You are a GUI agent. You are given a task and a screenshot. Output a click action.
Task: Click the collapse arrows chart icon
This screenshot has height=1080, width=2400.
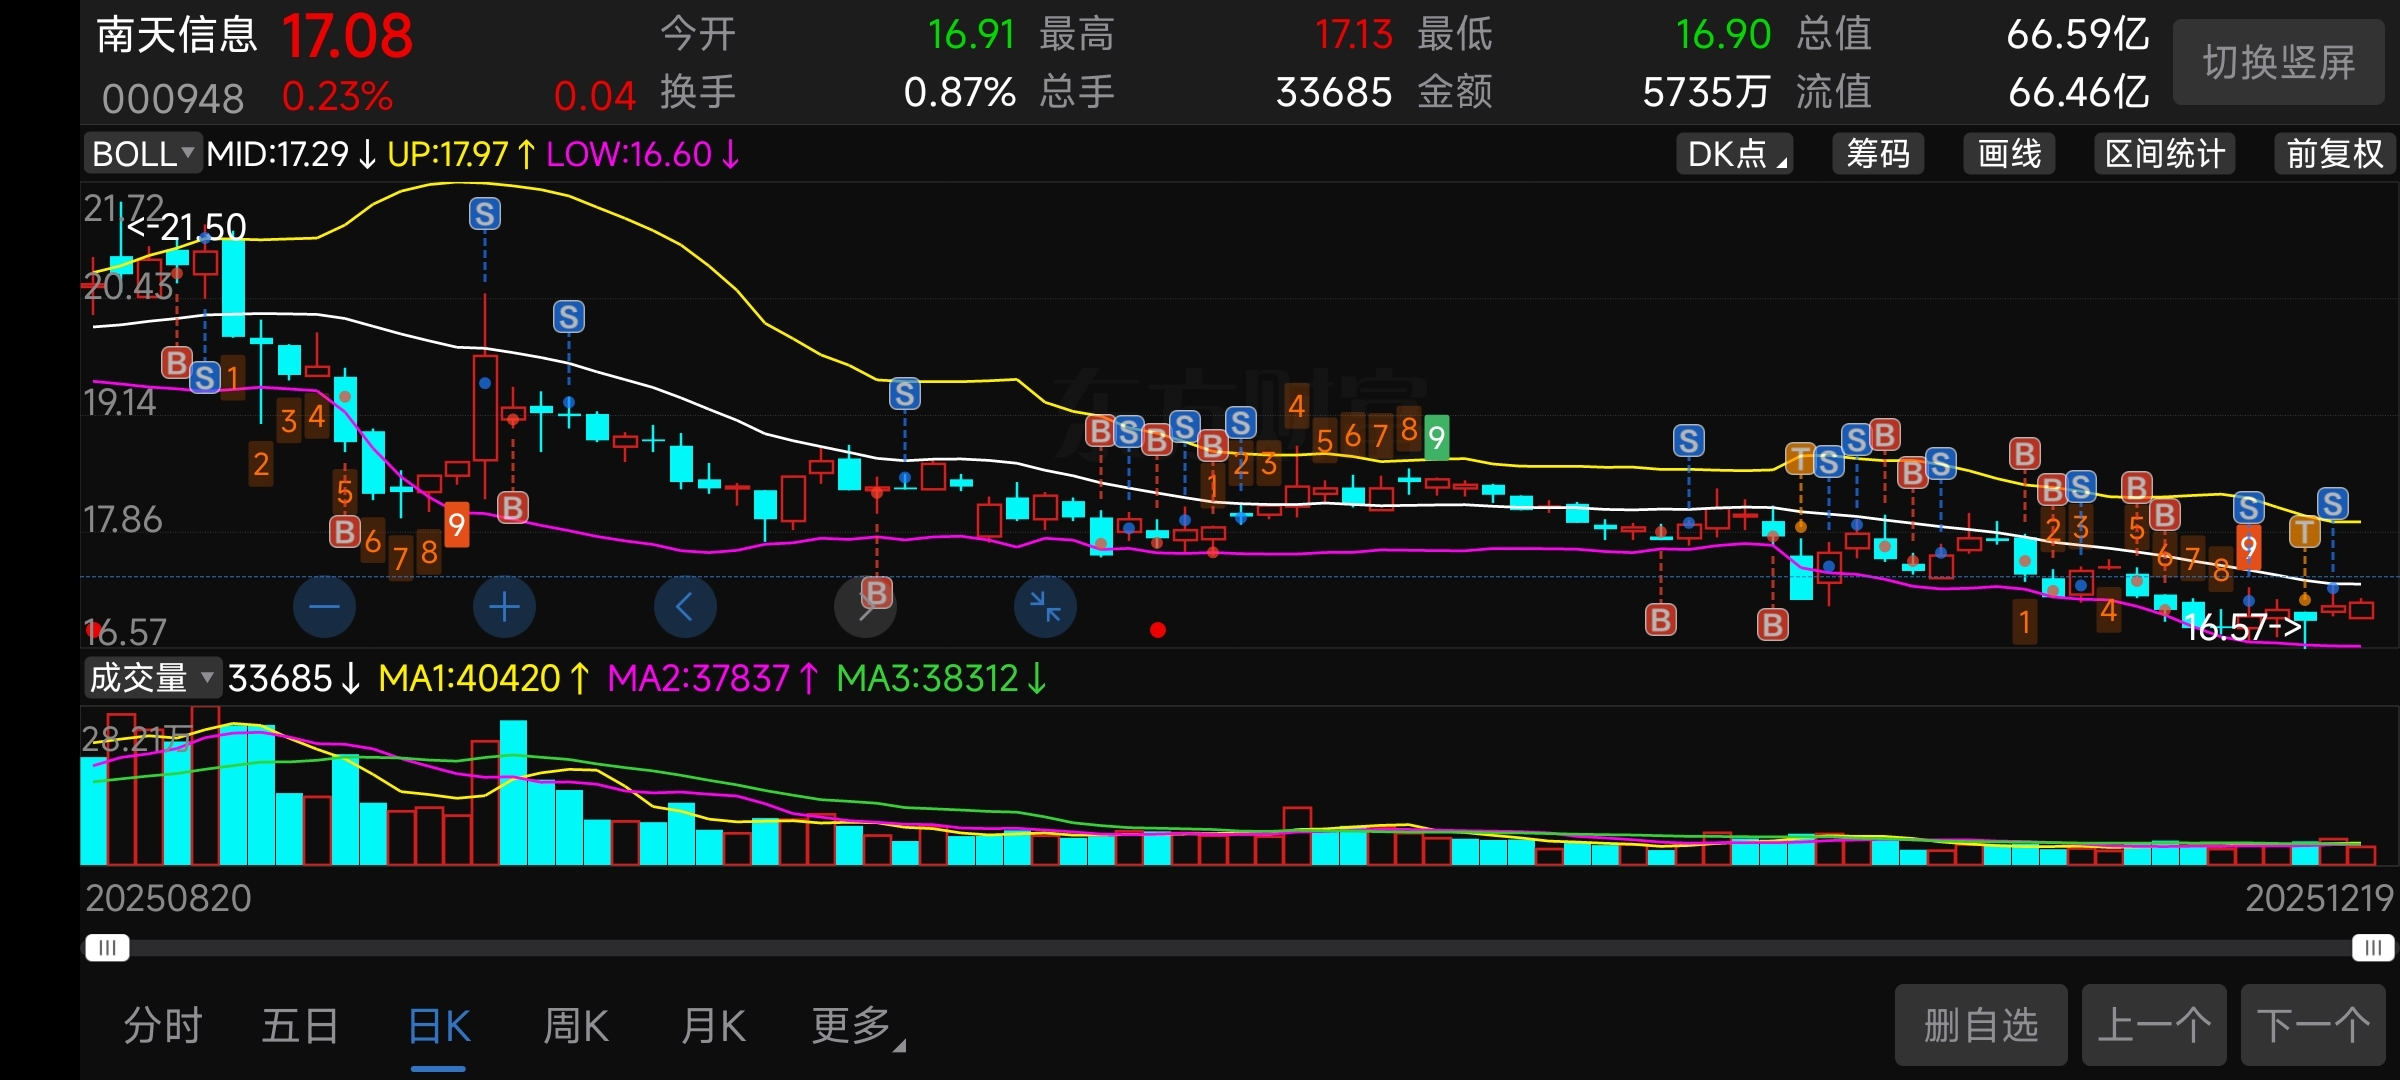point(1045,607)
